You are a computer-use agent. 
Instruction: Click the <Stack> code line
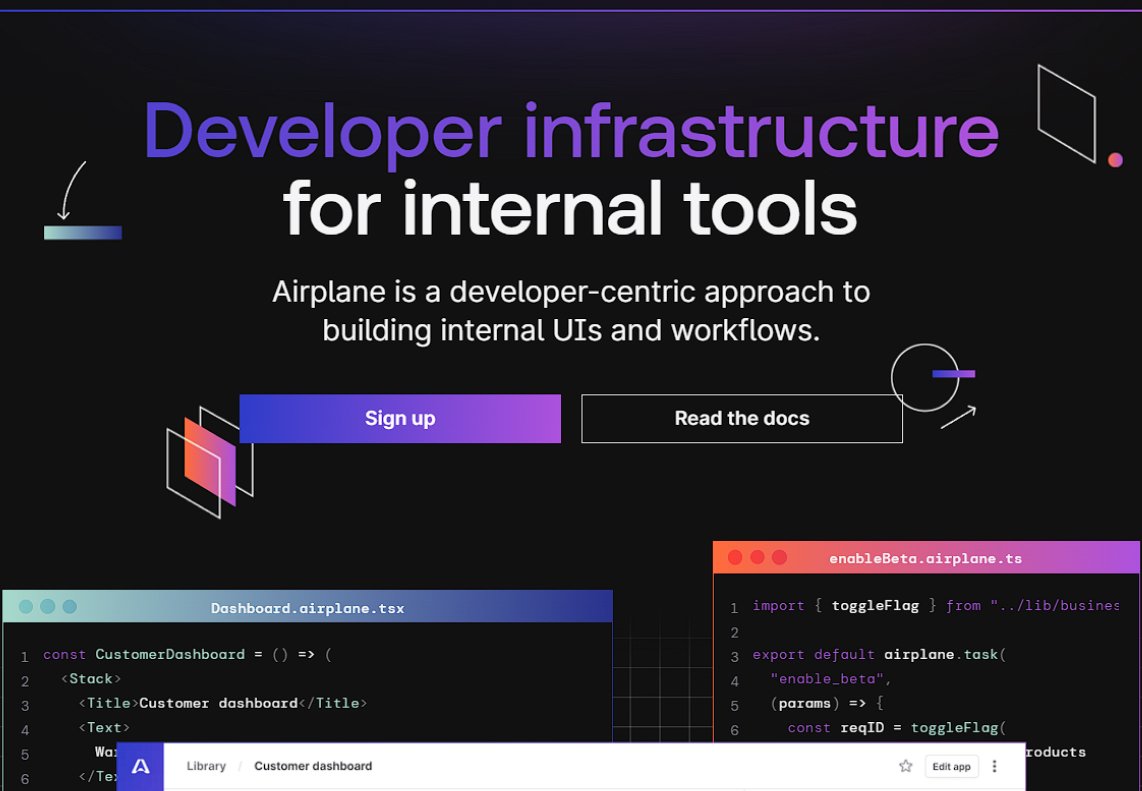click(91, 679)
